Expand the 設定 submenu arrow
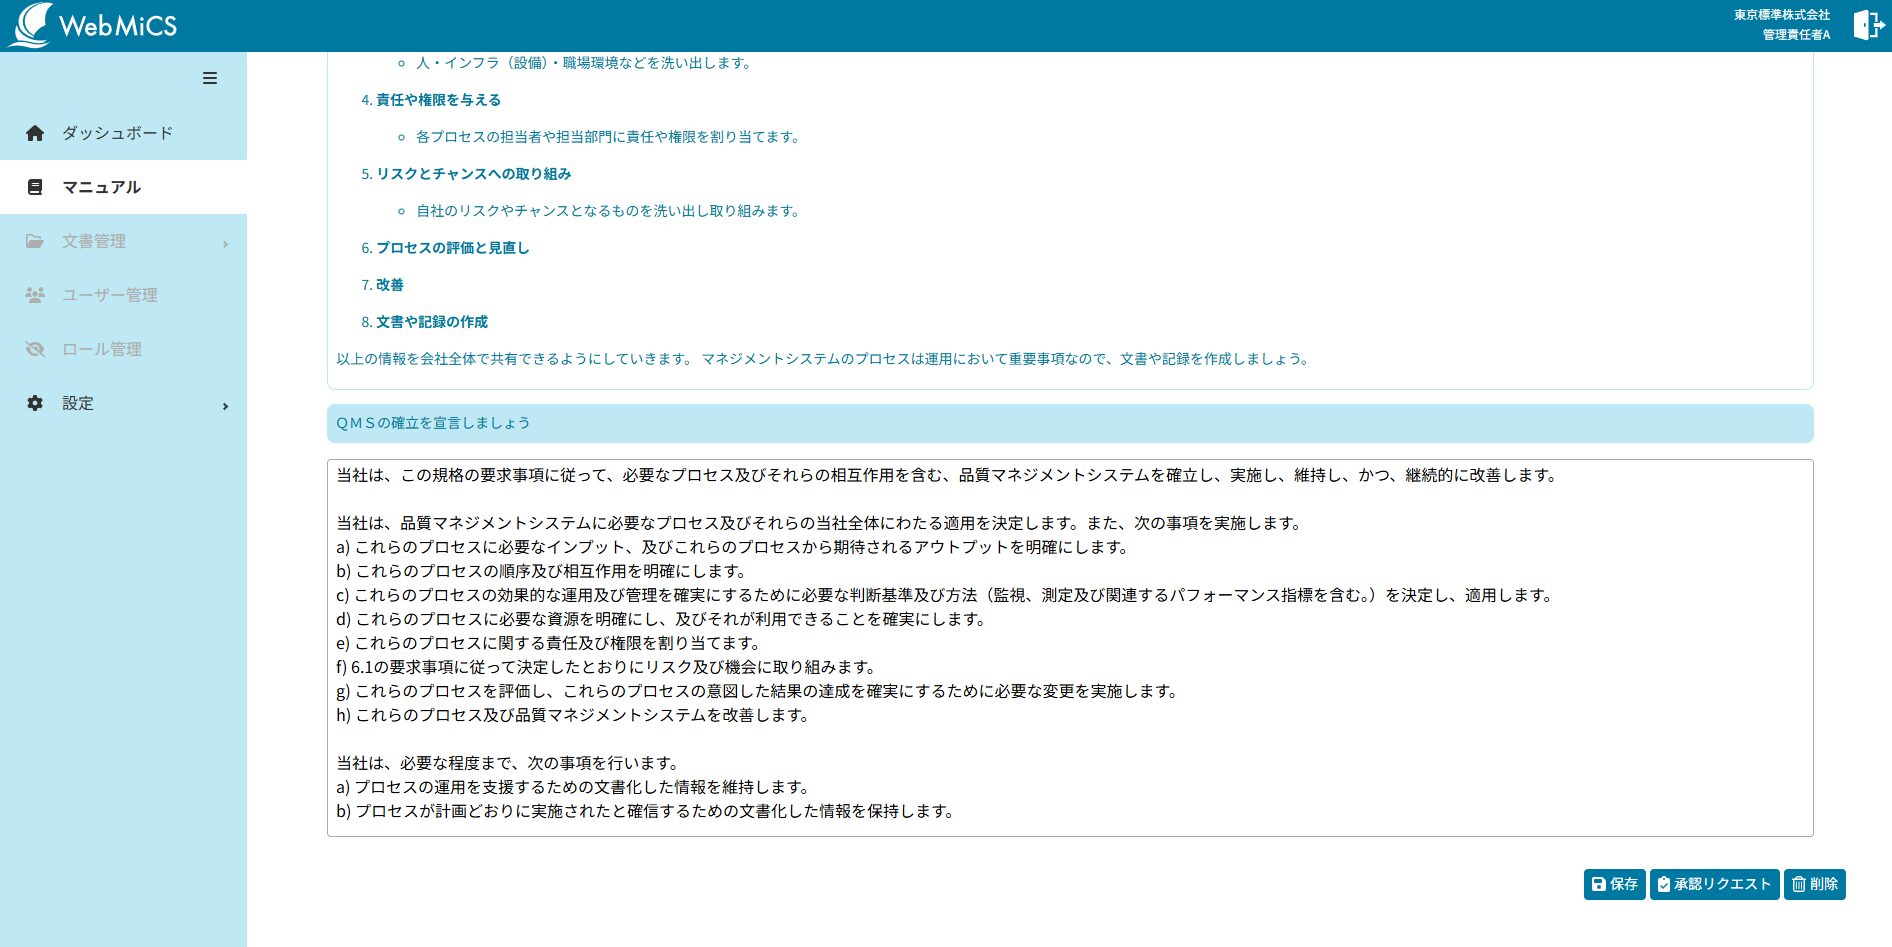This screenshot has width=1892, height=947. click(x=225, y=406)
